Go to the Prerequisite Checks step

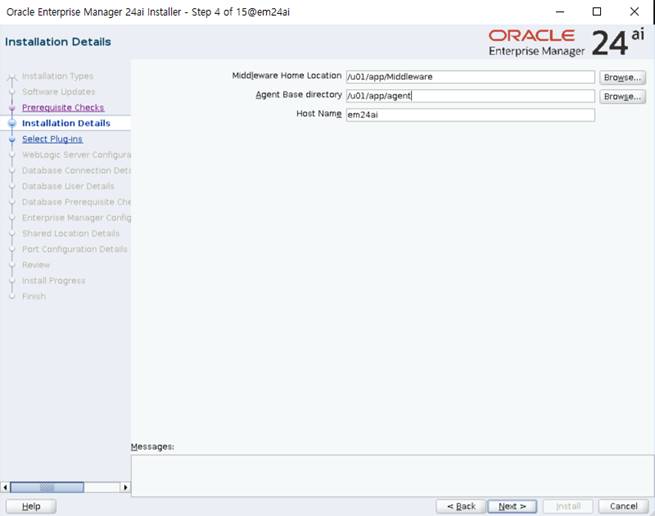pos(63,107)
